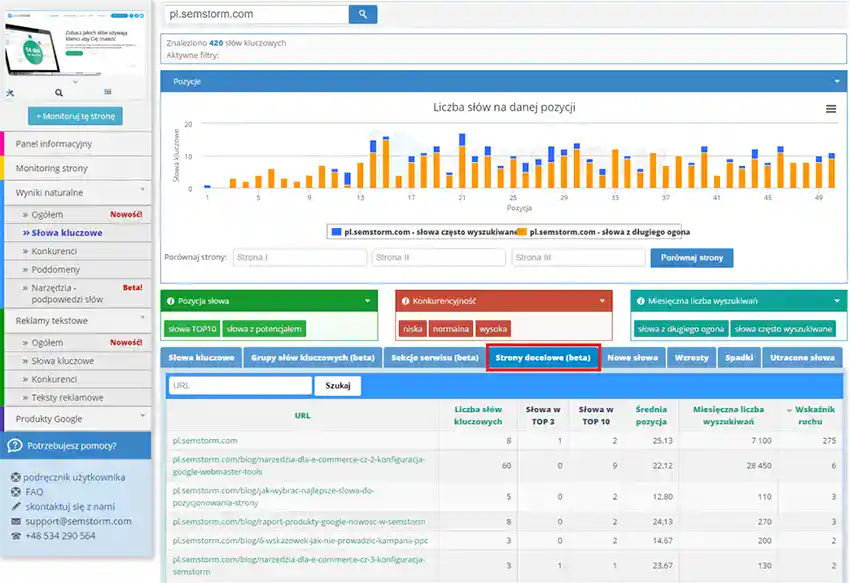The image size is (850, 583).
Task: Click the magnifier search button beside domain field
Action: click(363, 14)
